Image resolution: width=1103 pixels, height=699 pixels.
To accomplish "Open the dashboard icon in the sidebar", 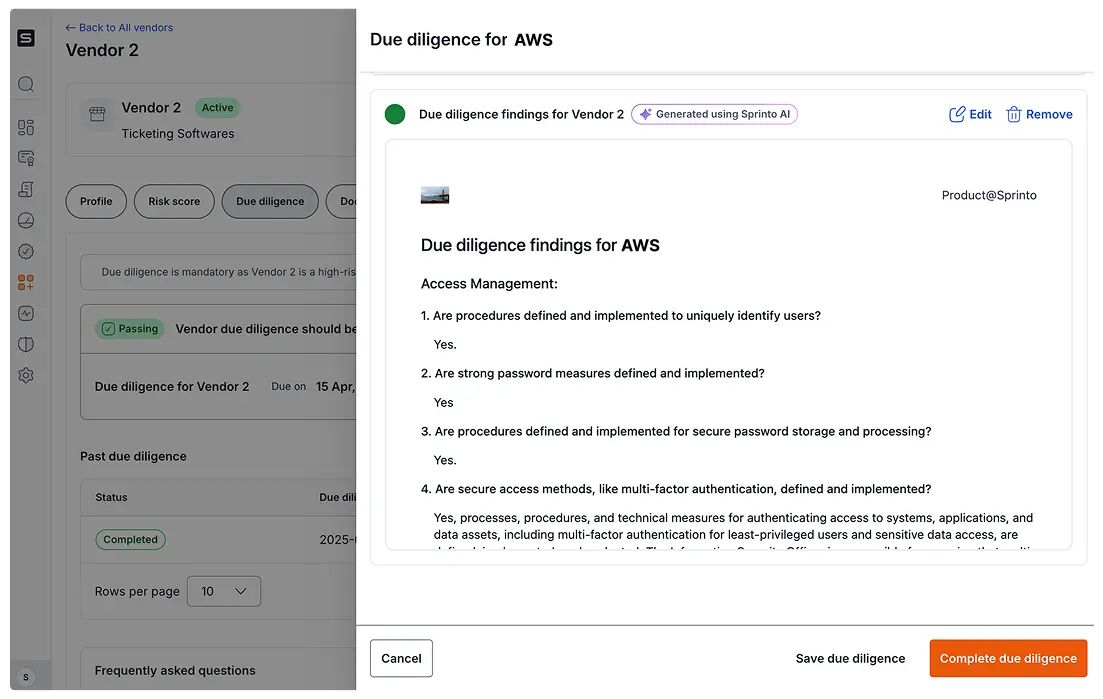I will [26, 127].
